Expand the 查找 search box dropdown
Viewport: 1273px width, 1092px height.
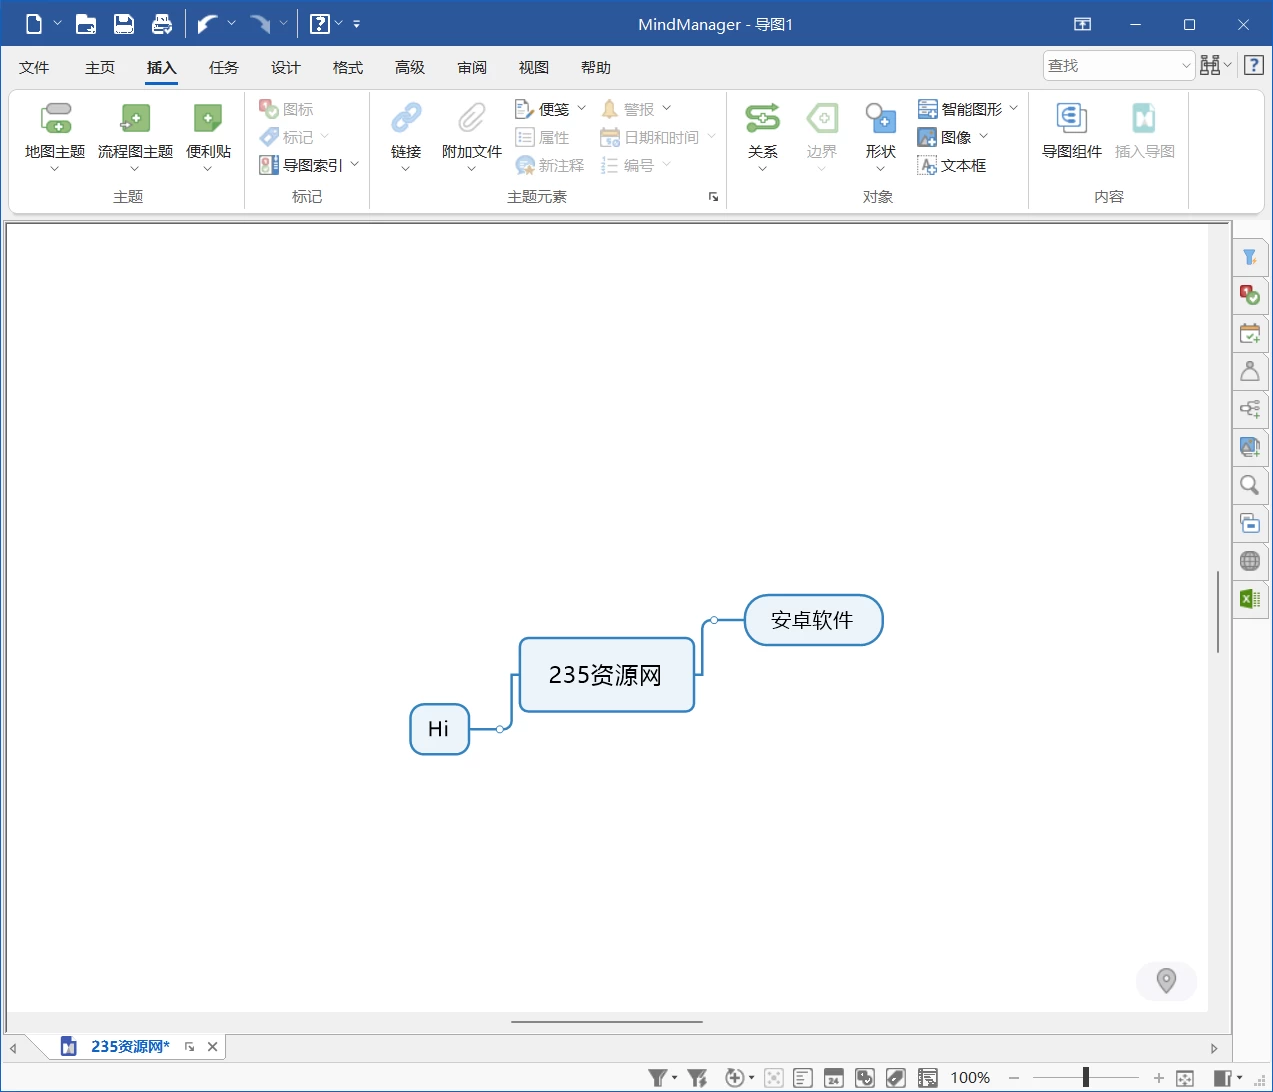[1186, 66]
